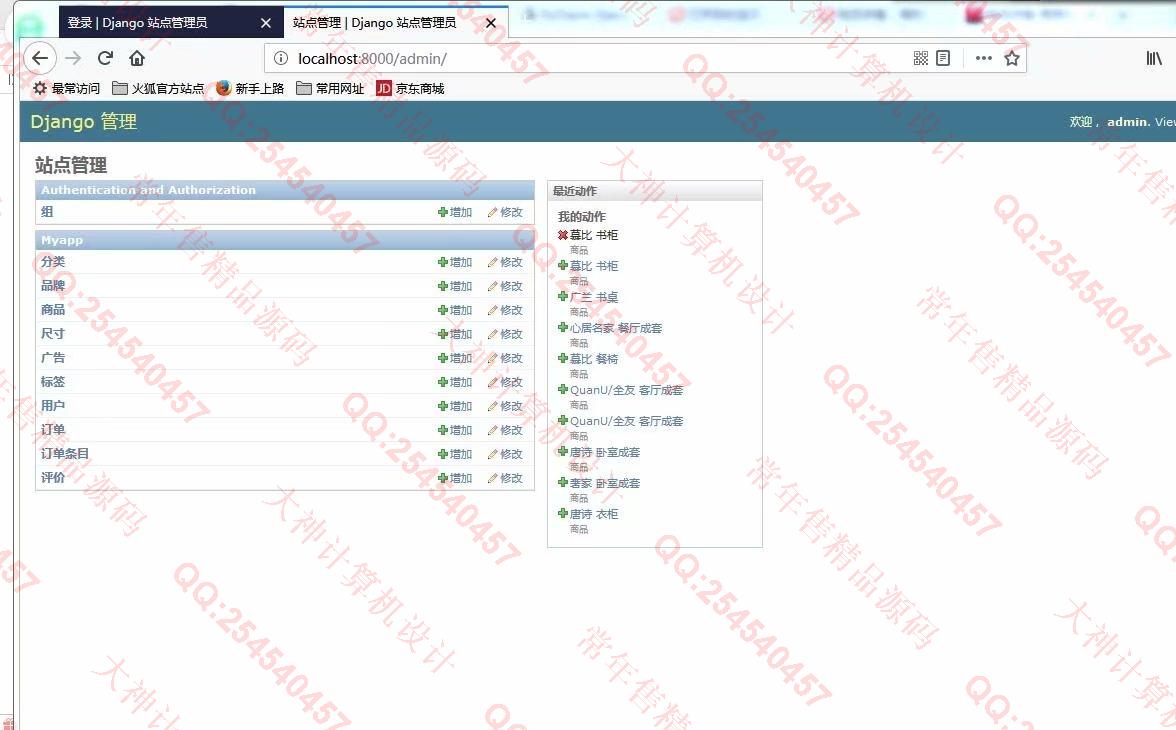Open the library sidebar icon
Screen dimensions: 1176x730
[x=1154, y=59]
